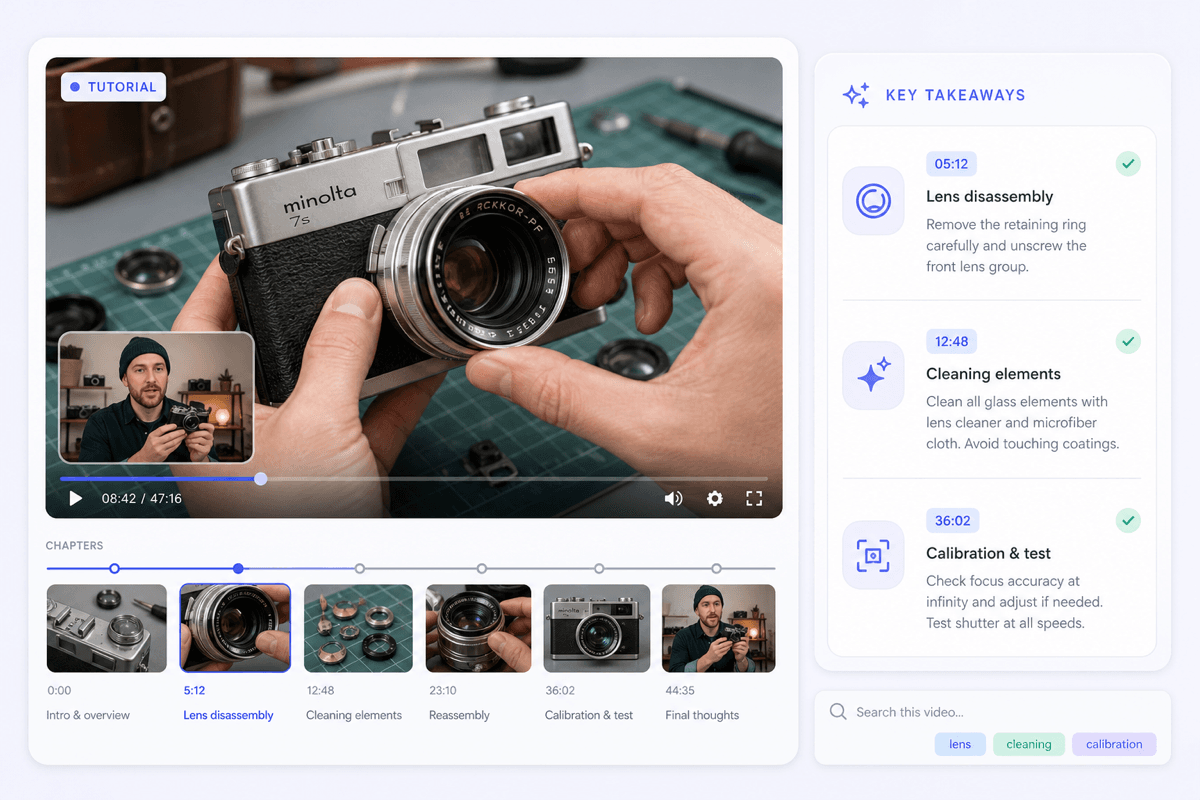Click the search magnifier icon
1200x800 pixels.
(838, 711)
